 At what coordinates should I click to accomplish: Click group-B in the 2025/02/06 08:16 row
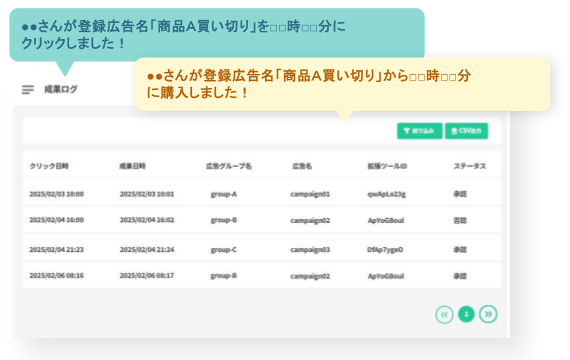coord(224,276)
